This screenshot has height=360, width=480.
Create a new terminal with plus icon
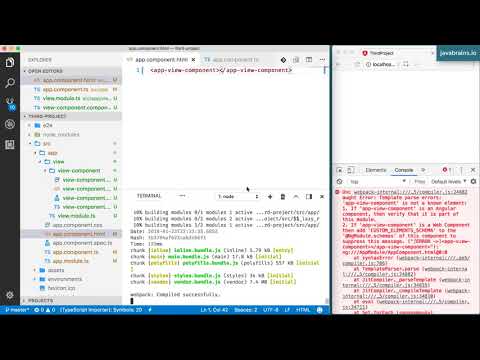[270, 197]
